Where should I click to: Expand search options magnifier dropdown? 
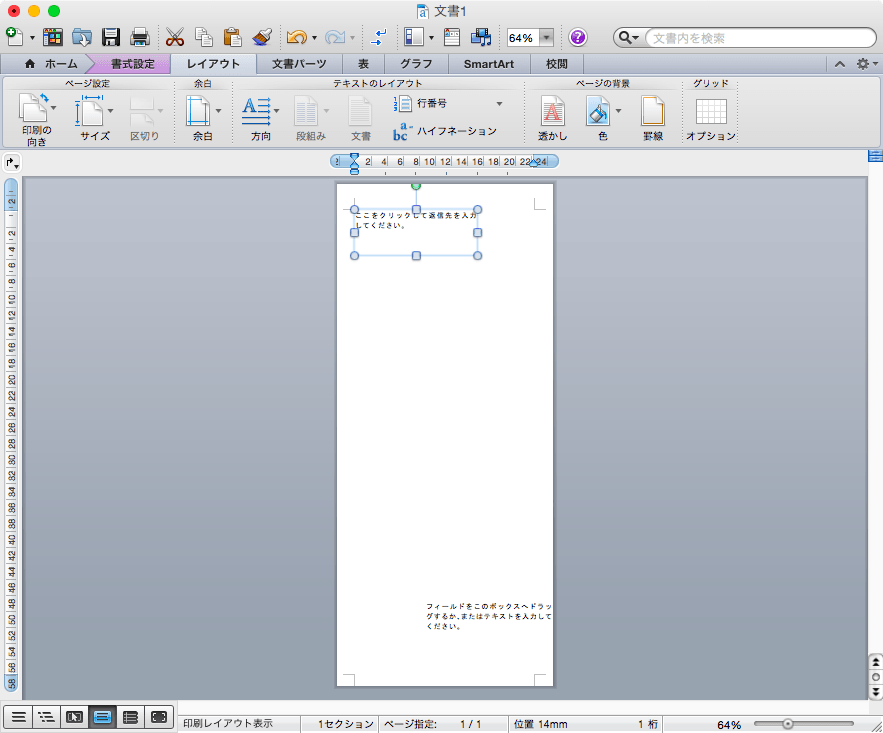click(629, 38)
